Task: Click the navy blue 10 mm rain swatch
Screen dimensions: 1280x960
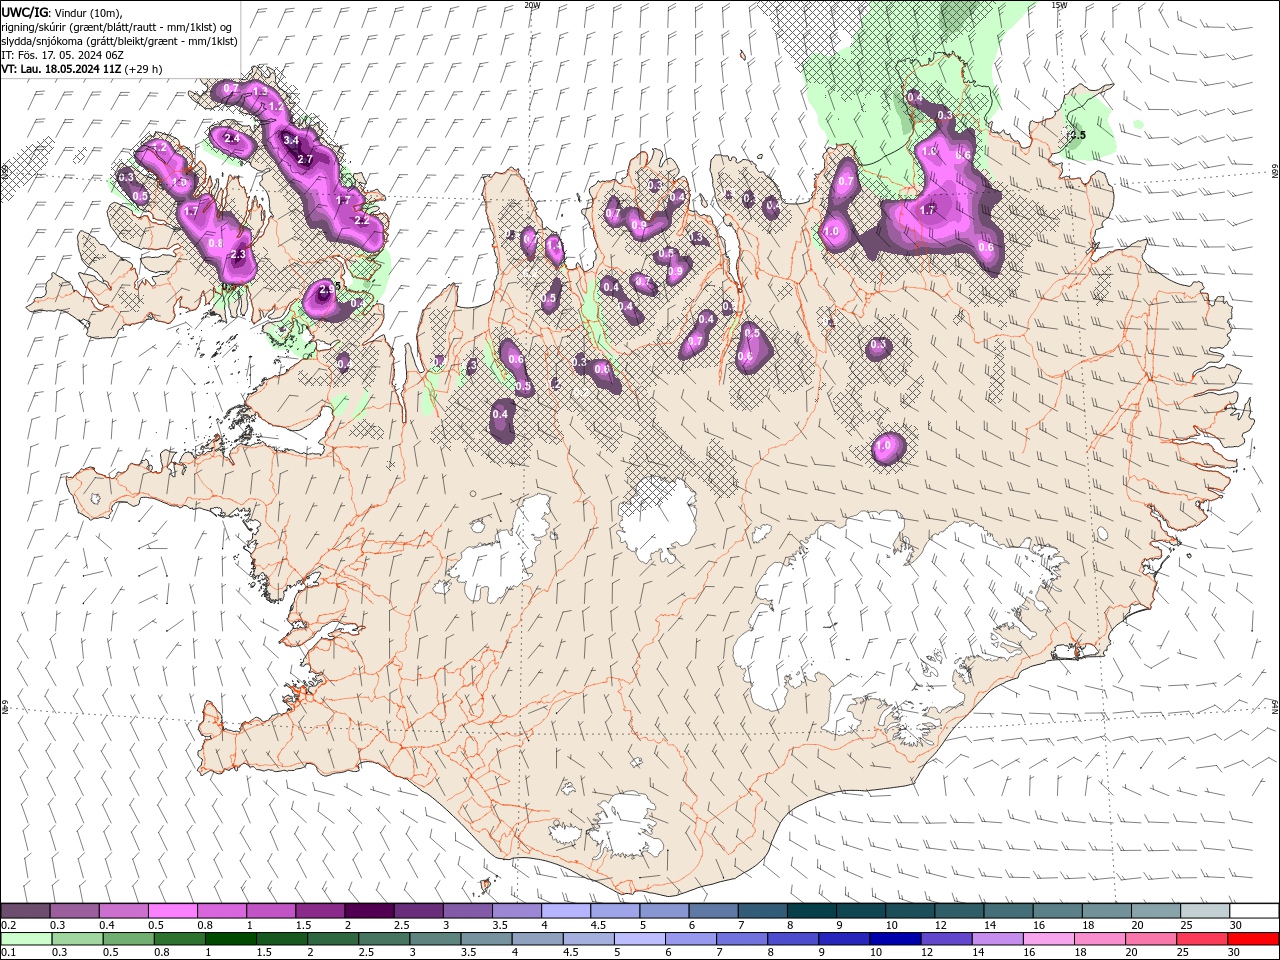Action: (x=895, y=939)
